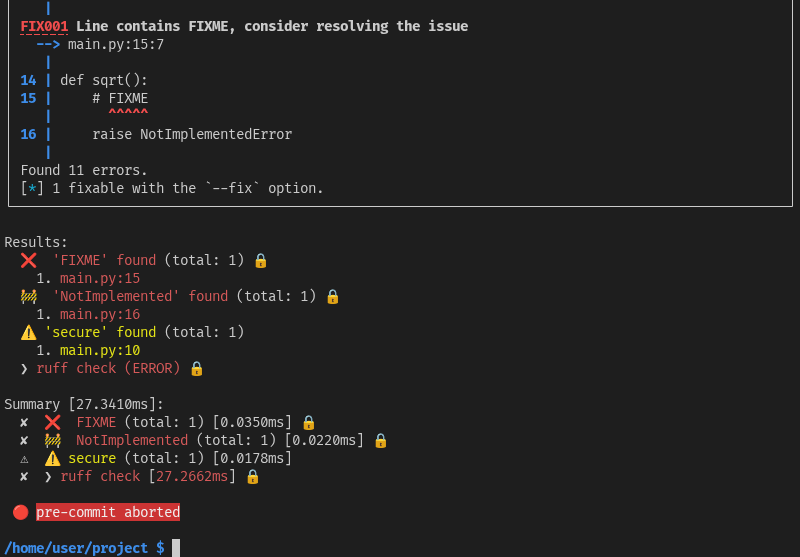
Task: Click the small ✘ mark starting the Summary NotImplemented row
Action: tap(24, 440)
